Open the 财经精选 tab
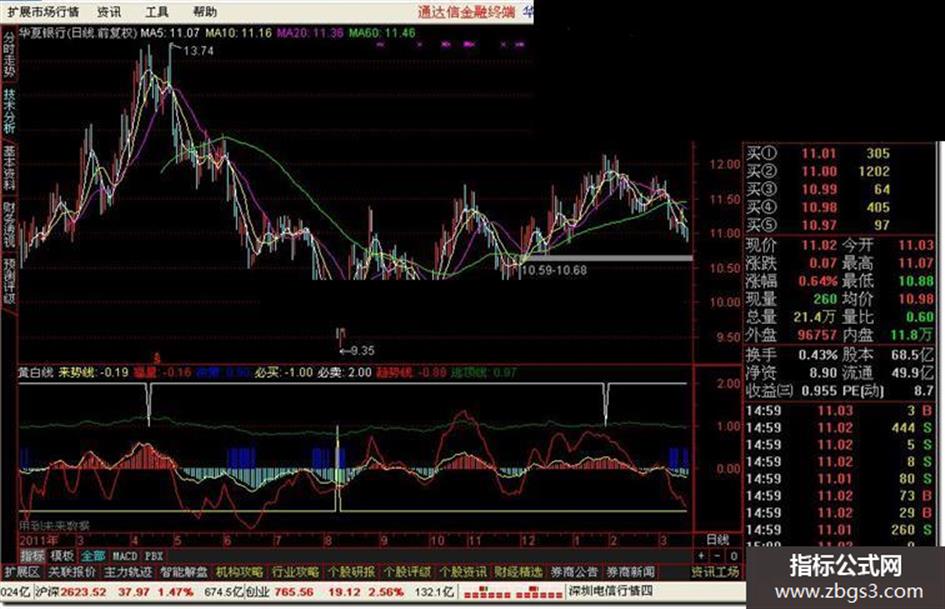Screen dimensions: 945x609 pos(518,572)
